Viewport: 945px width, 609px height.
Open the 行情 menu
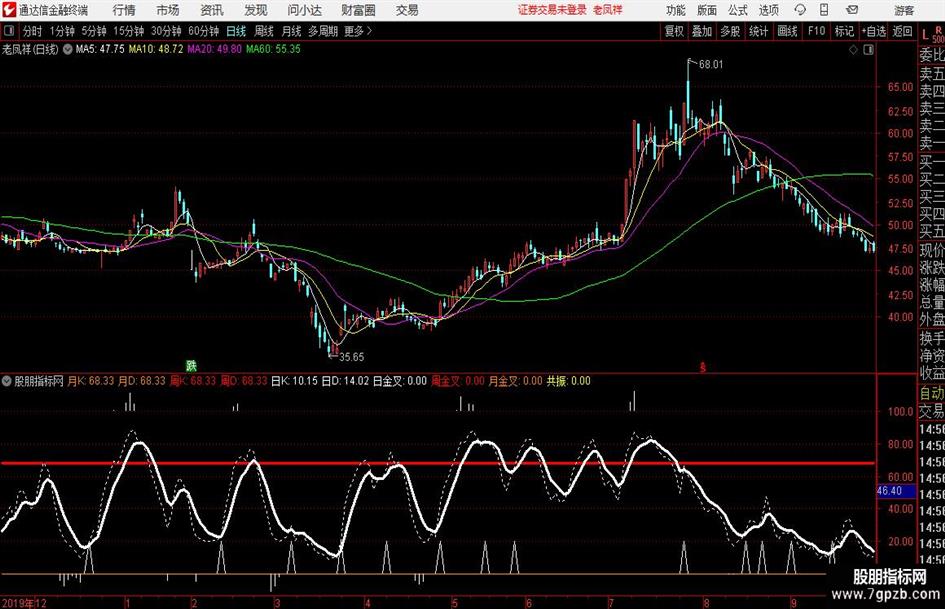tap(124, 10)
